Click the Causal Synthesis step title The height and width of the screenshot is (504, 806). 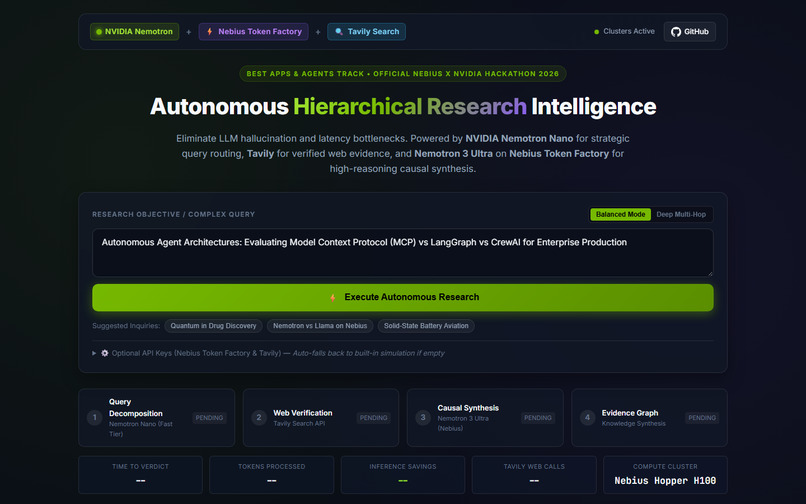pyautogui.click(x=468, y=408)
